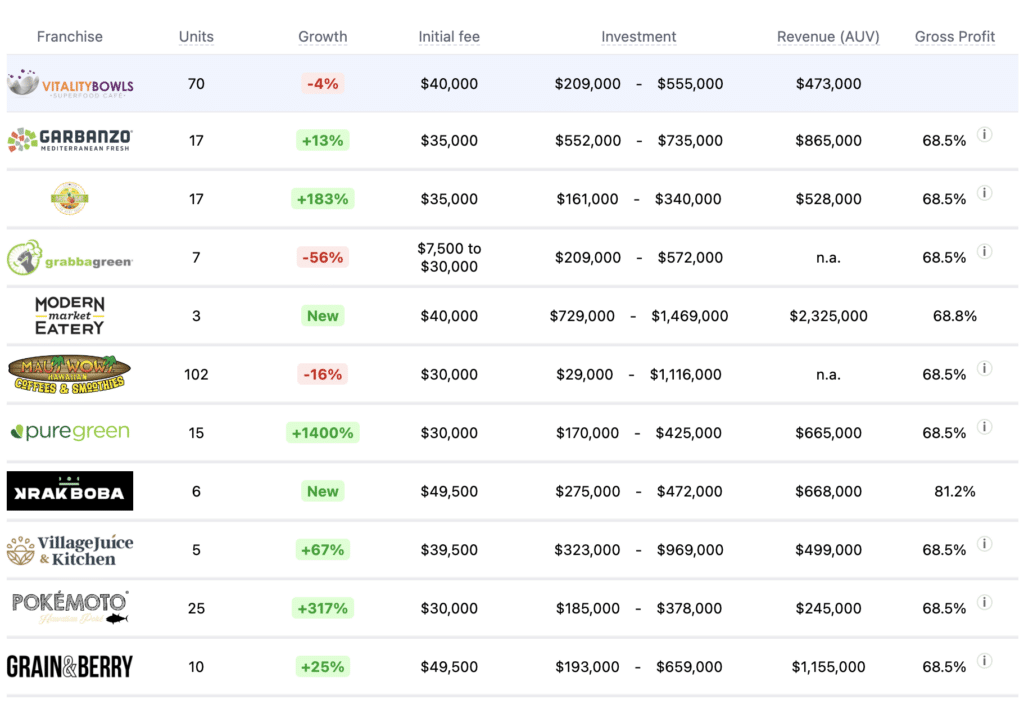
Task: Sort by the Growth column header
Action: (x=323, y=37)
